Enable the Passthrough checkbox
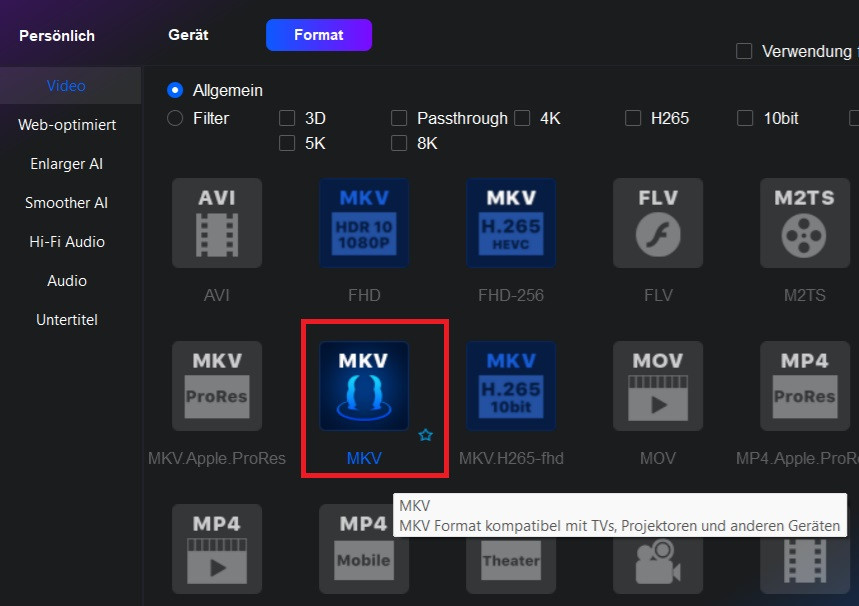 [399, 118]
